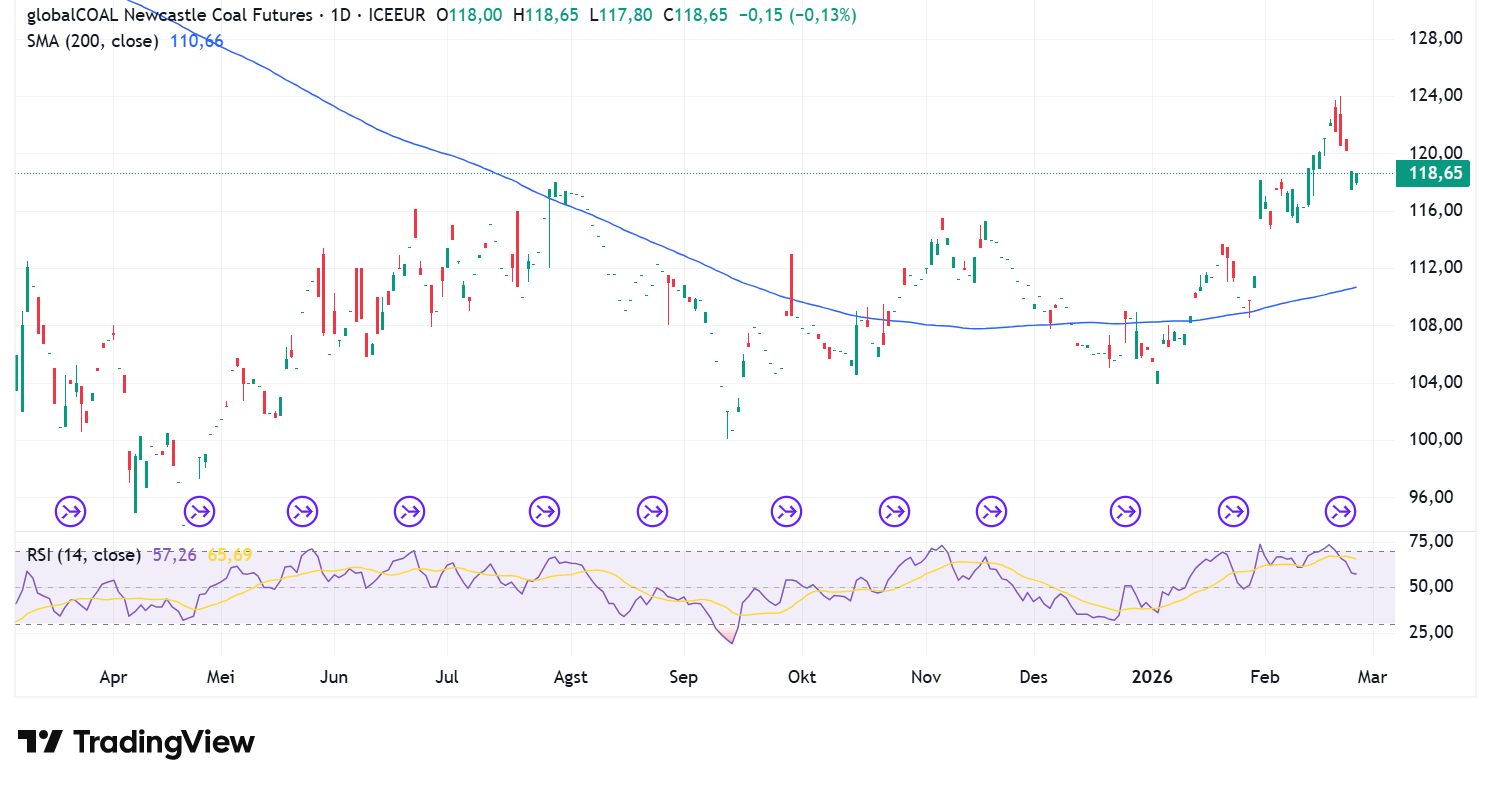Click the rollover marker just left of Des
This screenshot has width=1491, height=787.
click(x=992, y=512)
